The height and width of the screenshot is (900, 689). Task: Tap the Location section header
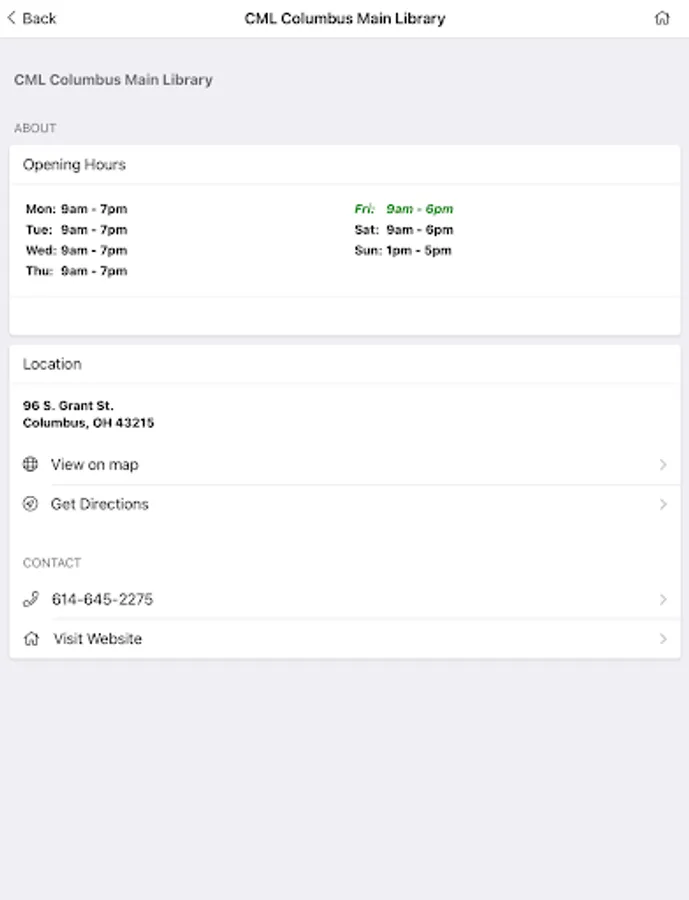[53, 364]
